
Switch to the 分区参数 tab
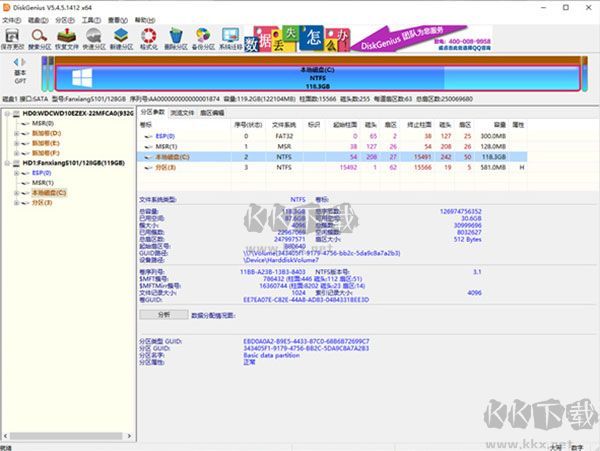click(x=152, y=112)
